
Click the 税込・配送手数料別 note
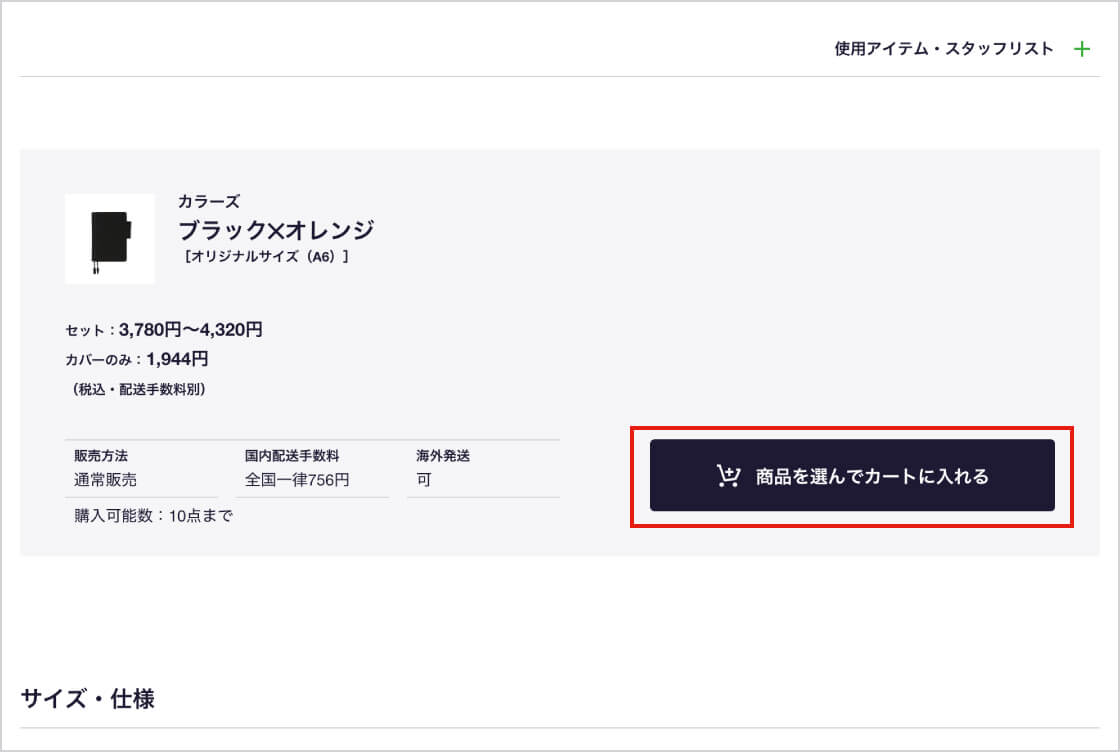click(138, 390)
